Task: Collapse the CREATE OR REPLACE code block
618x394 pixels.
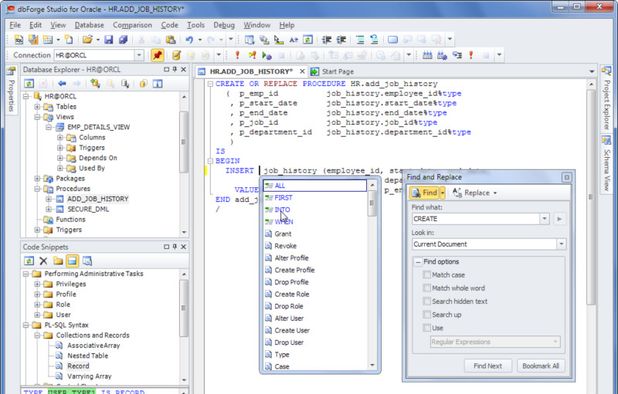Action: (x=210, y=84)
